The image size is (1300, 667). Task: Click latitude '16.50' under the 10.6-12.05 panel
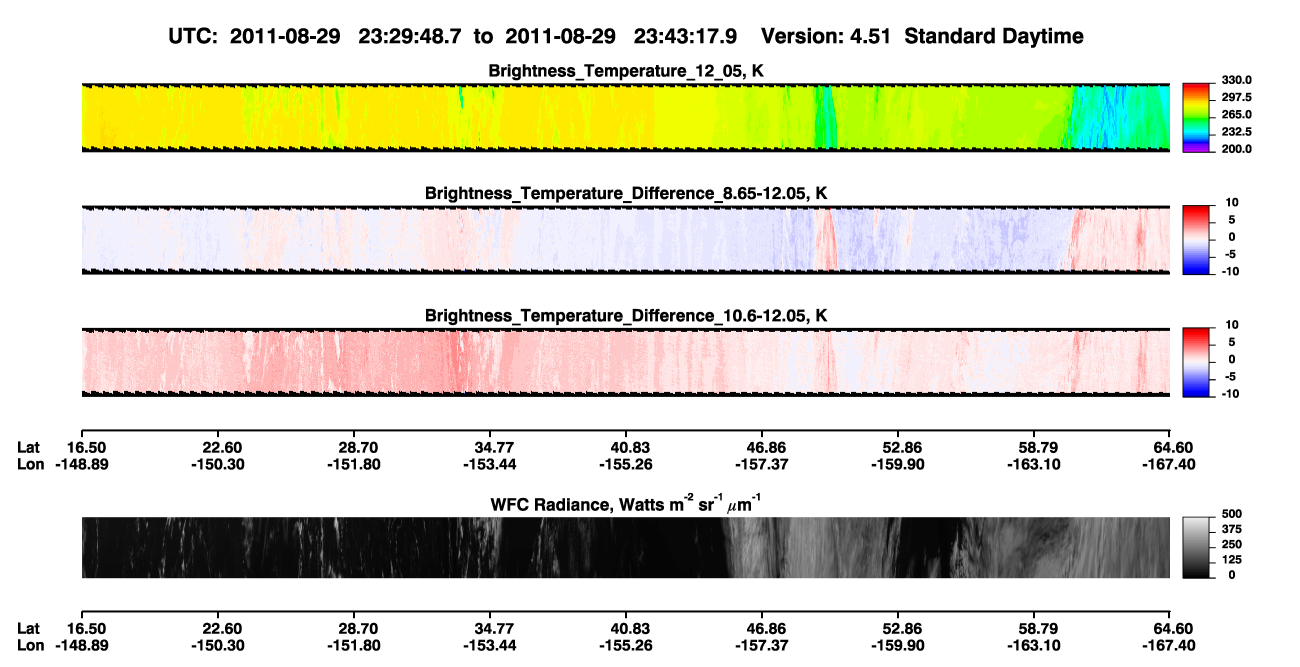point(87,448)
